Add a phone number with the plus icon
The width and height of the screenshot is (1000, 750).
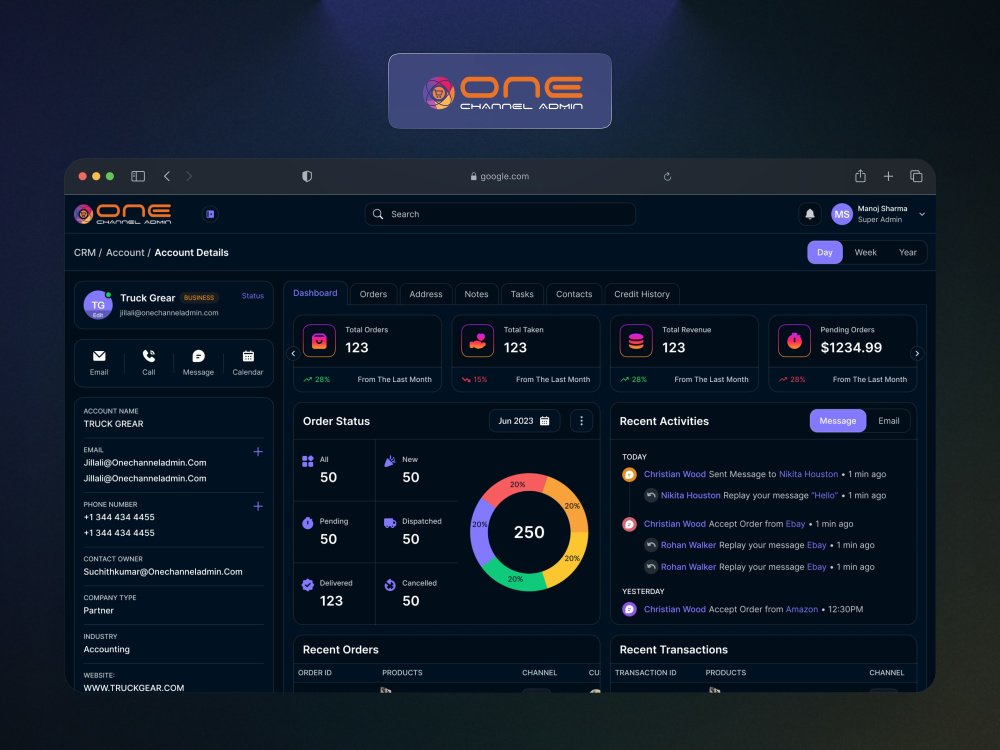pos(258,506)
